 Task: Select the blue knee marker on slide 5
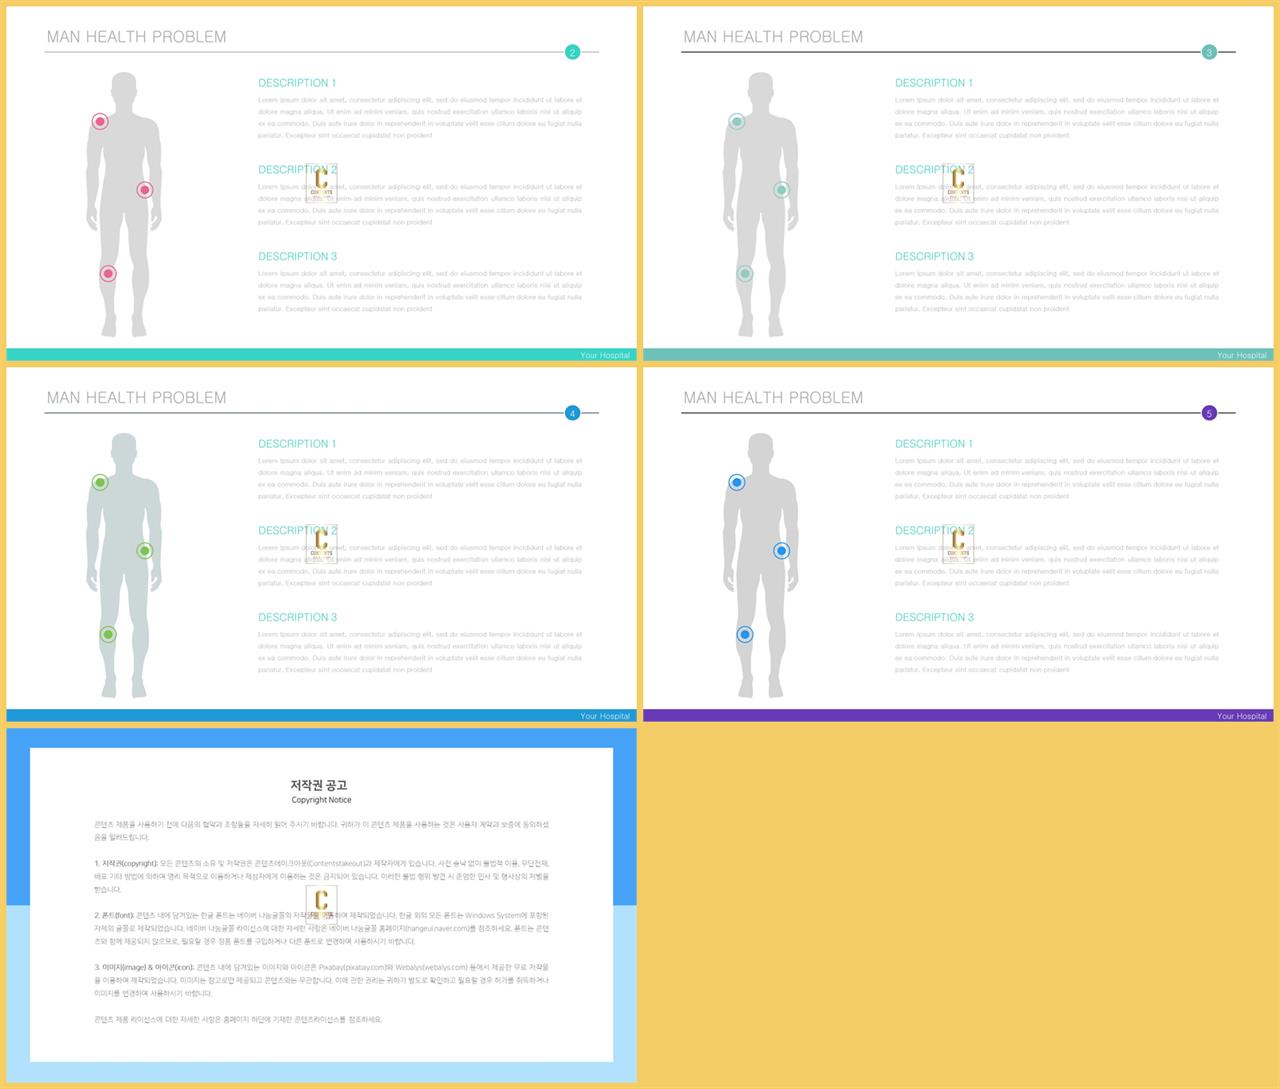[x=745, y=635]
